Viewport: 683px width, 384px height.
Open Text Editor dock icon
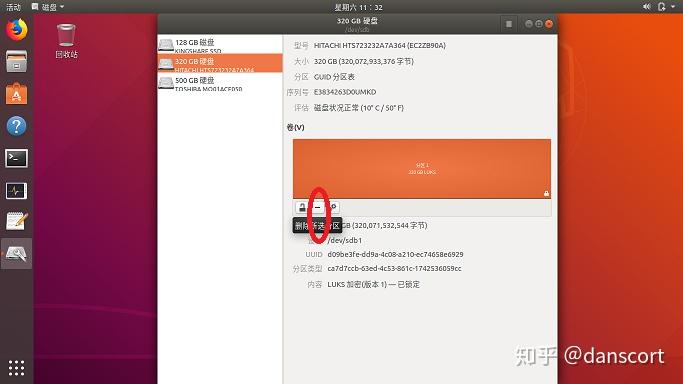click(x=16, y=221)
